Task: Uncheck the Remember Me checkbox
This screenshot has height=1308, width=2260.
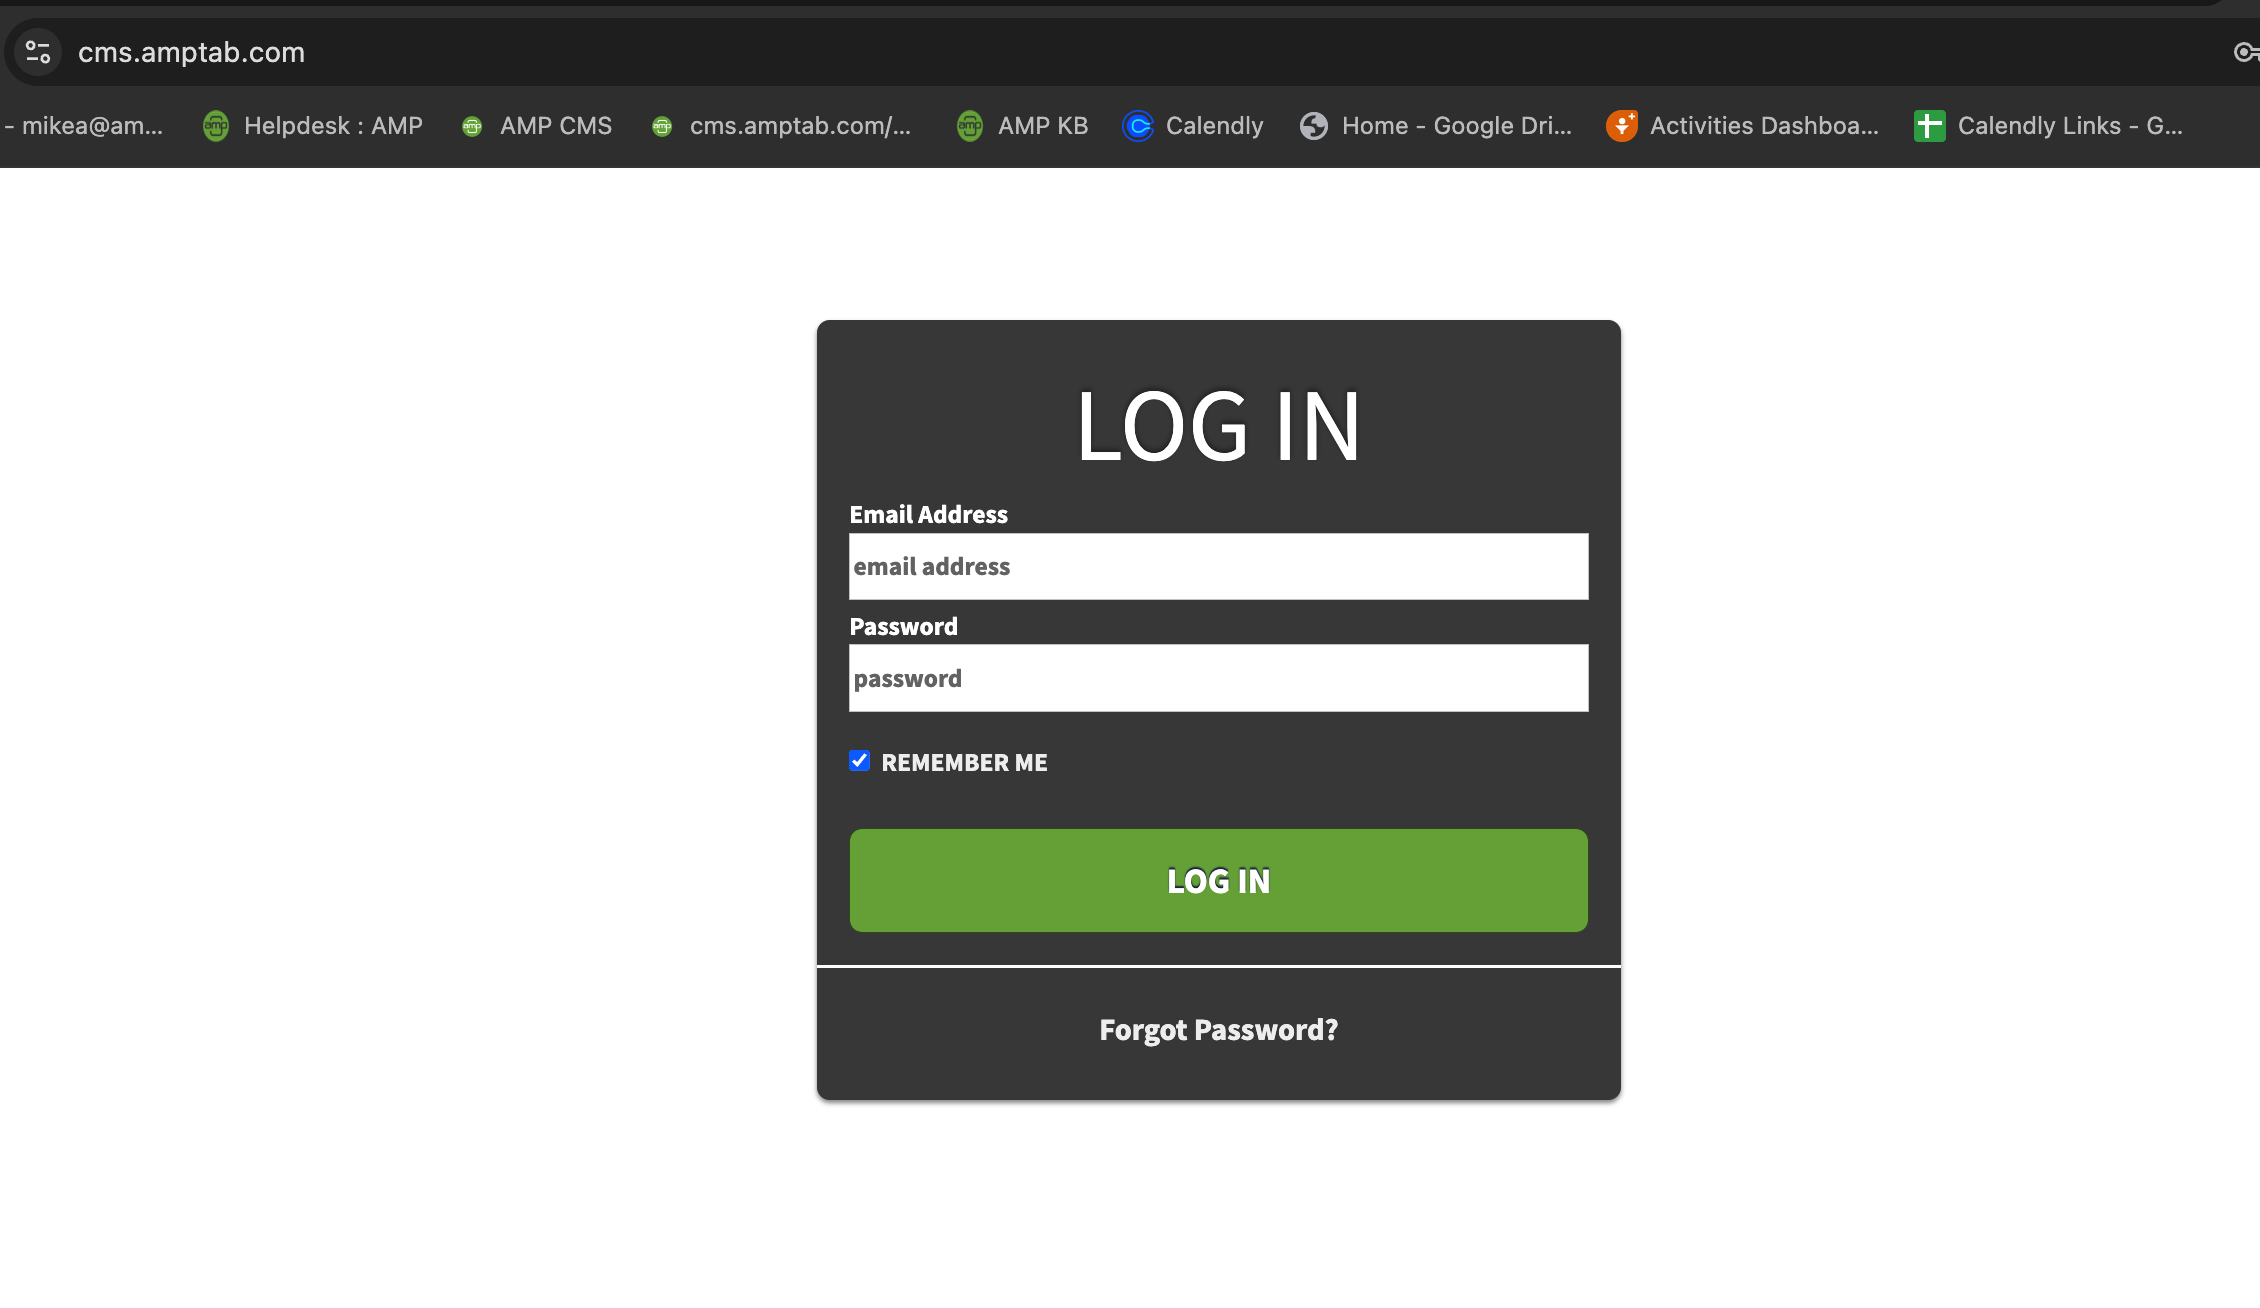Action: (860, 761)
